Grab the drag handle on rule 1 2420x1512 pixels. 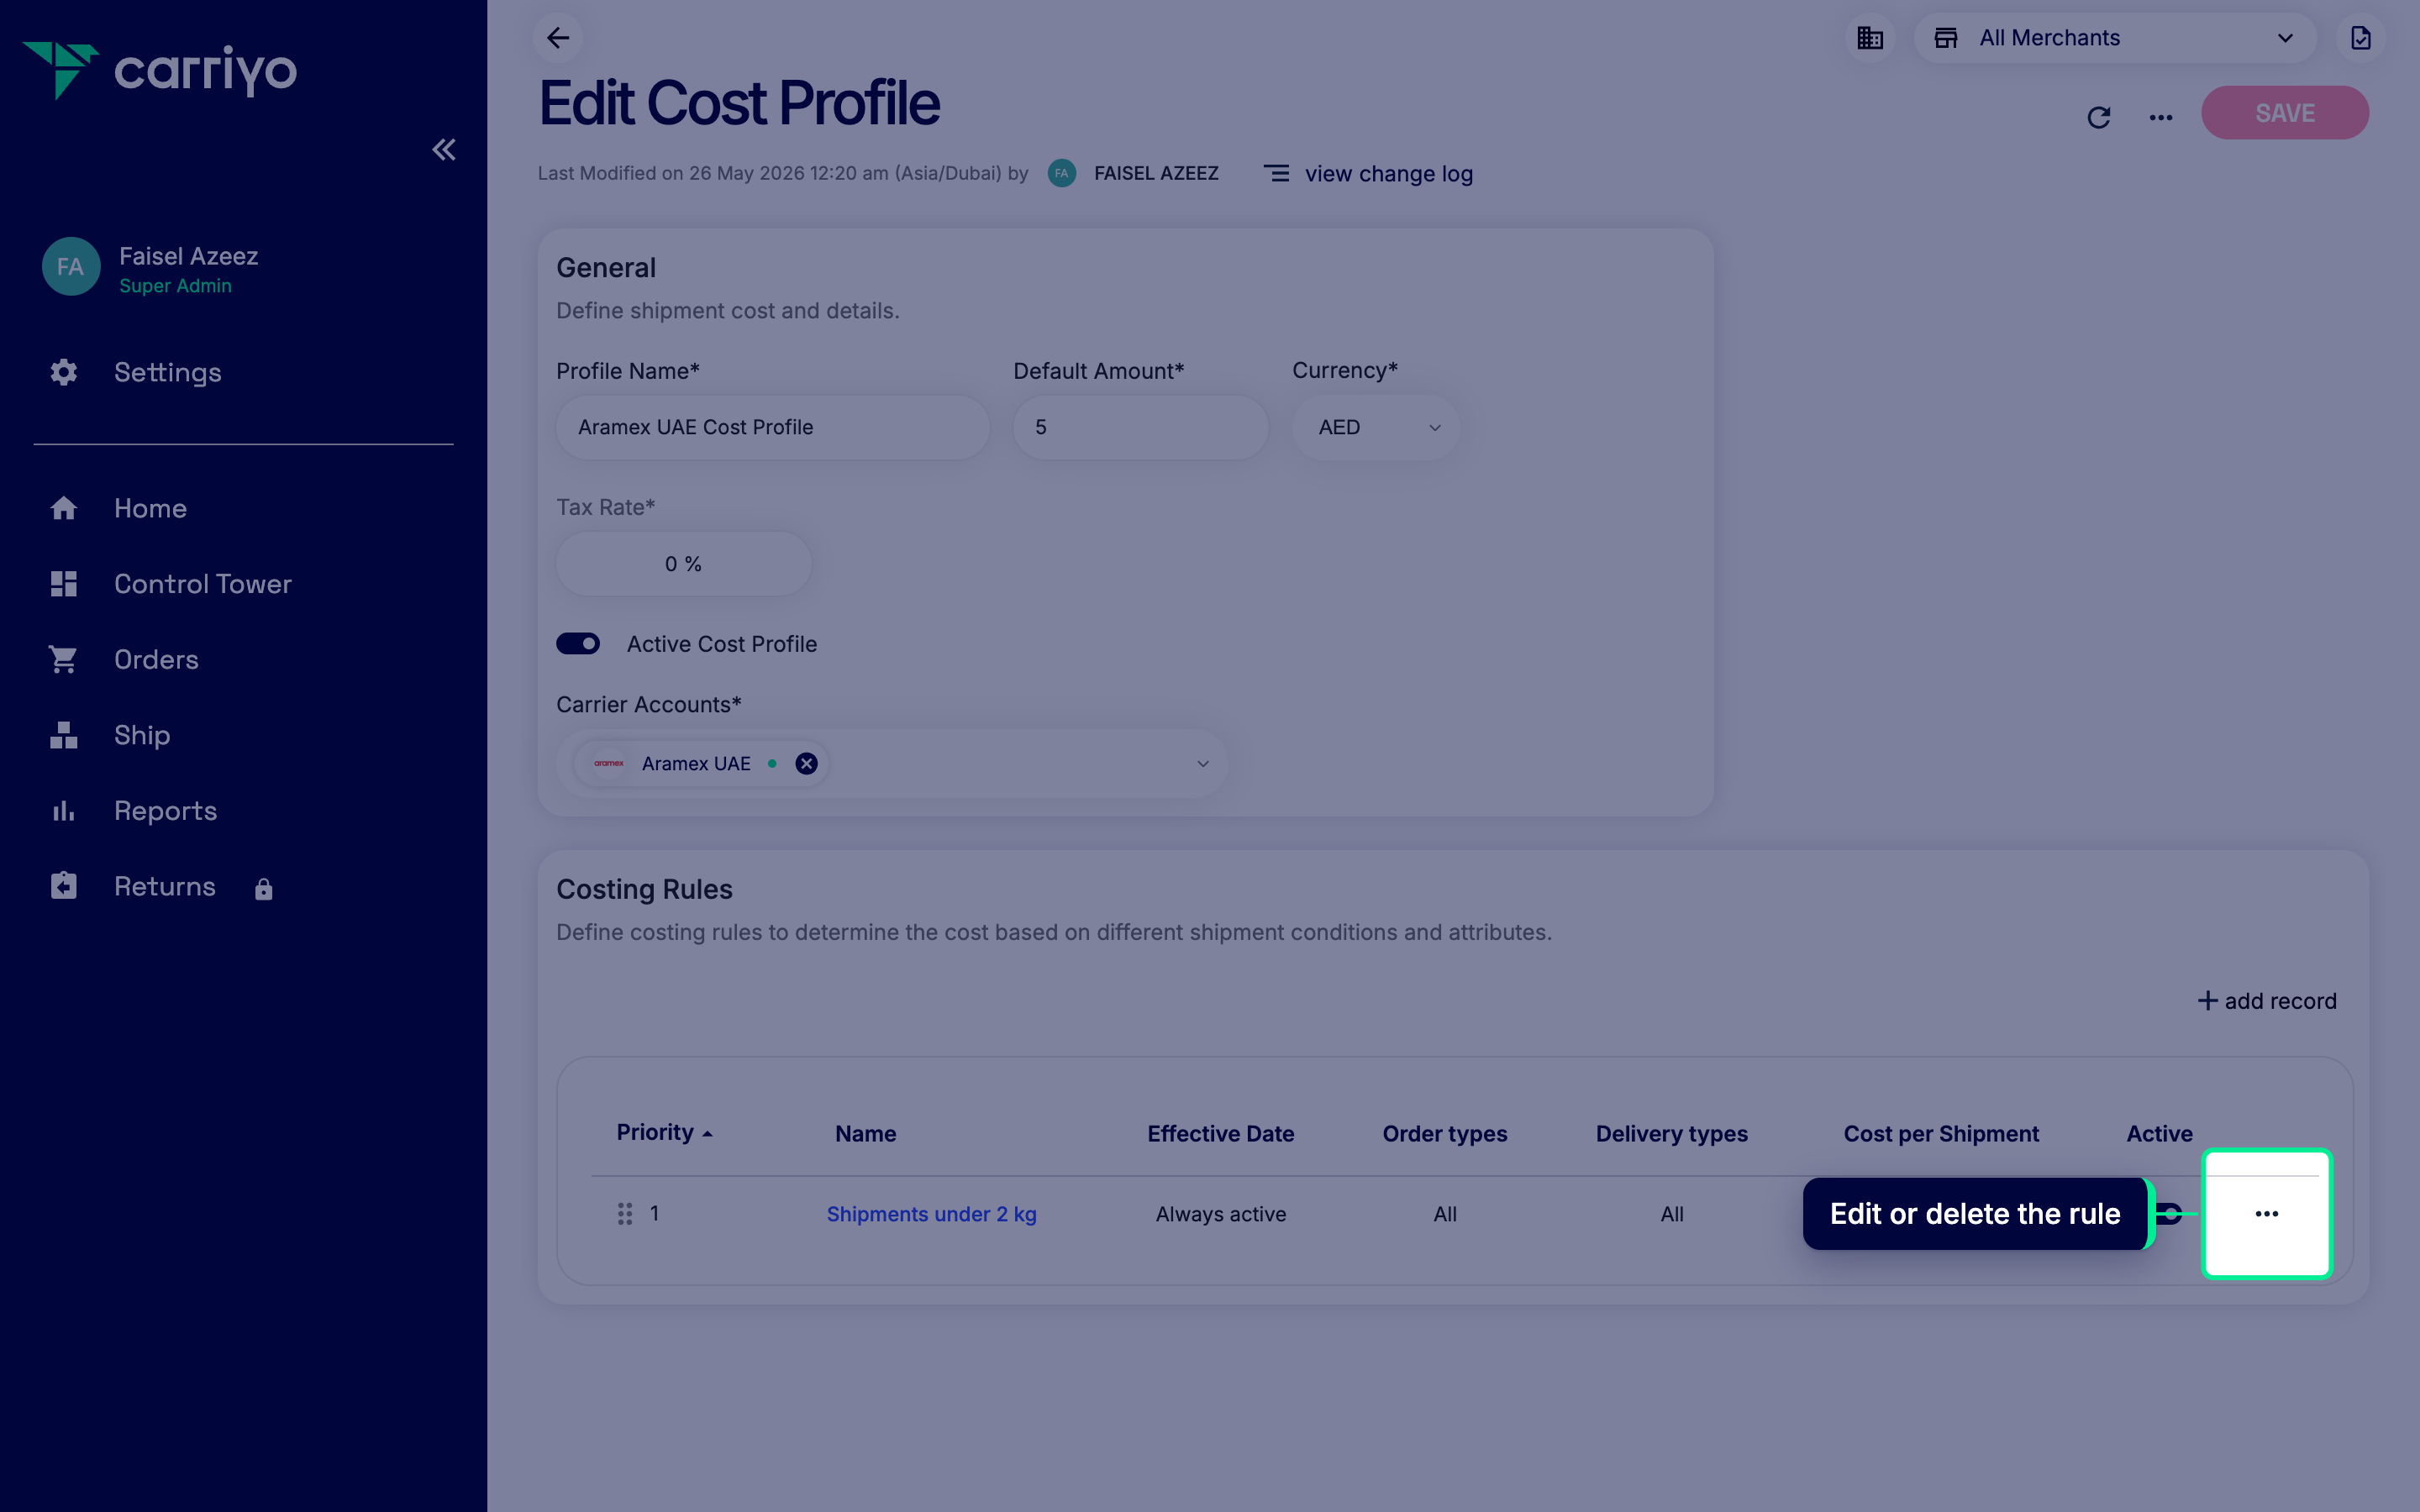625,1214
